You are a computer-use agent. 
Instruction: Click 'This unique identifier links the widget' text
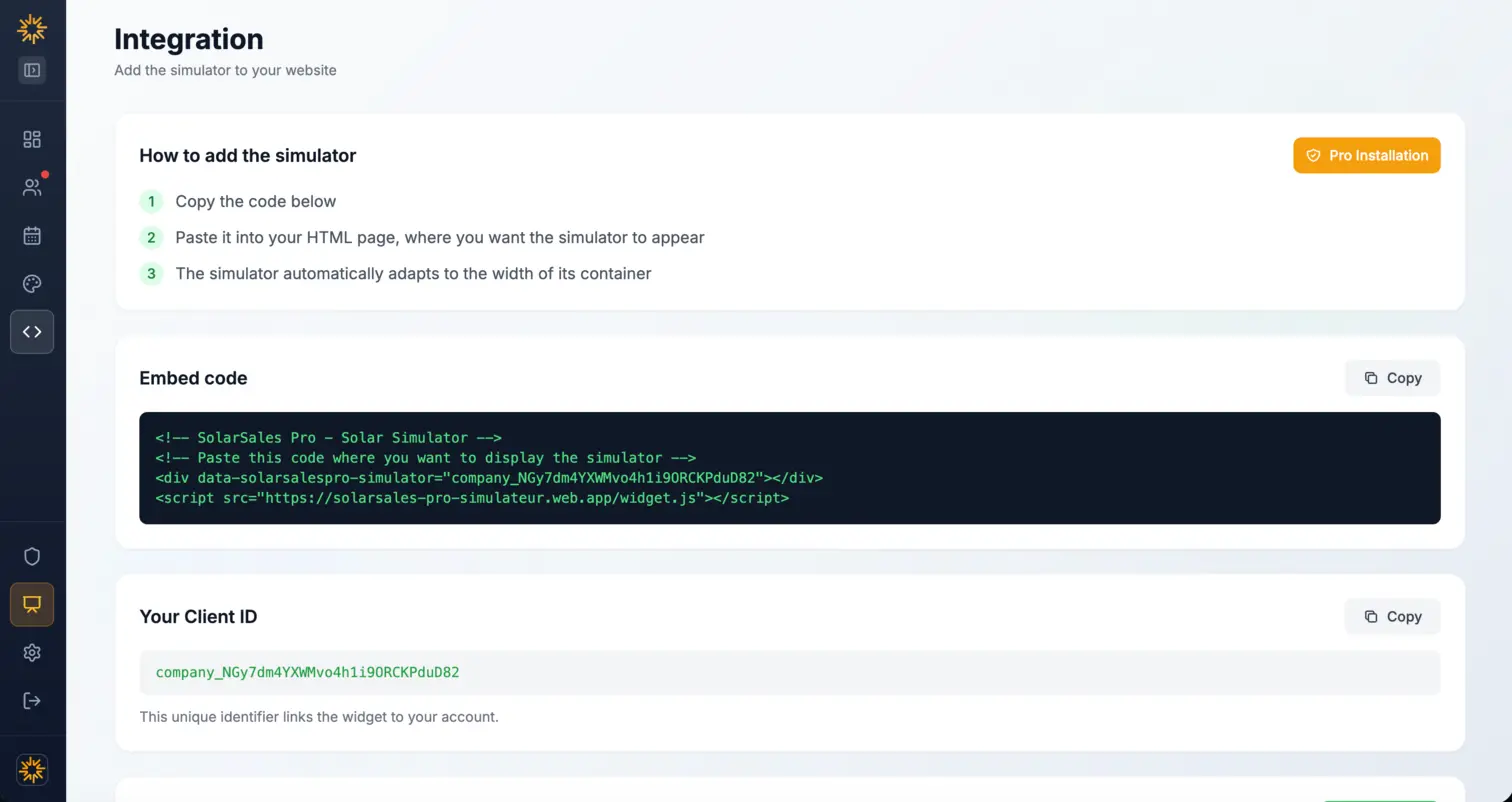(319, 717)
